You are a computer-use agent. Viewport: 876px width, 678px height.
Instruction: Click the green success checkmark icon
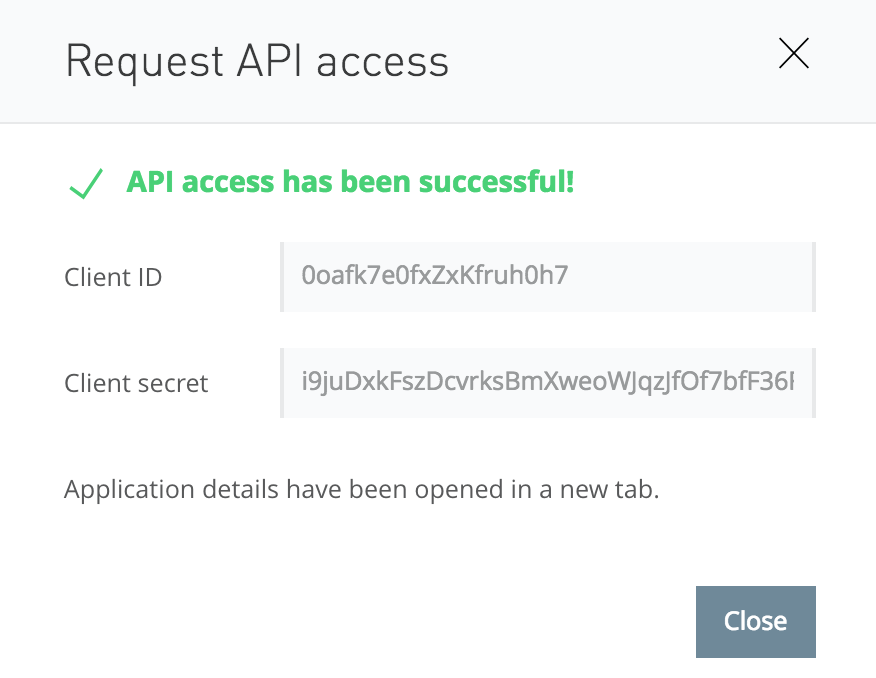click(x=86, y=184)
